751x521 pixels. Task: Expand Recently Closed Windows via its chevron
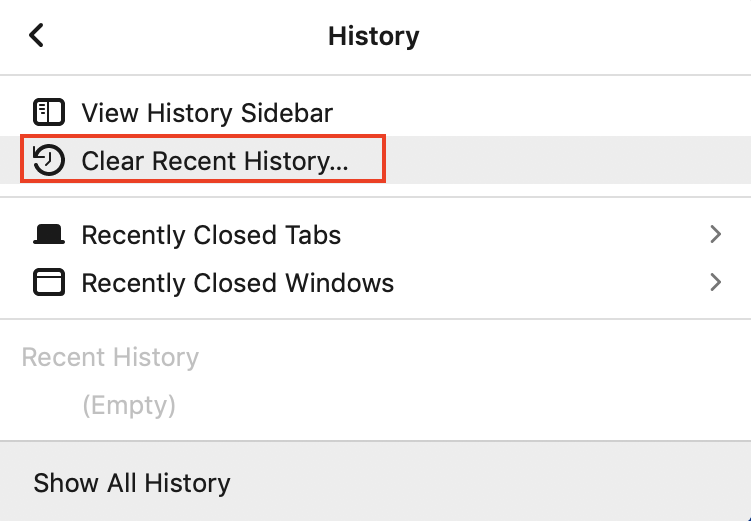(716, 282)
